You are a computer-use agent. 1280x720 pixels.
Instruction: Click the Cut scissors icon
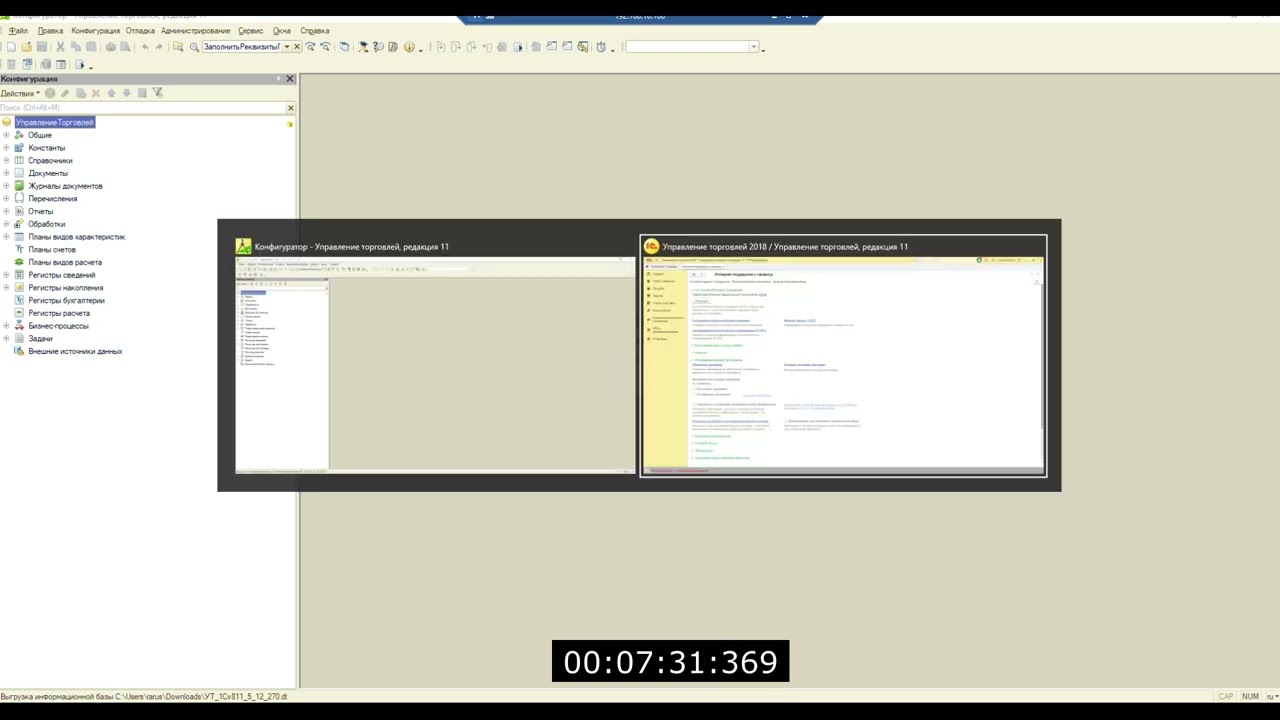60,47
